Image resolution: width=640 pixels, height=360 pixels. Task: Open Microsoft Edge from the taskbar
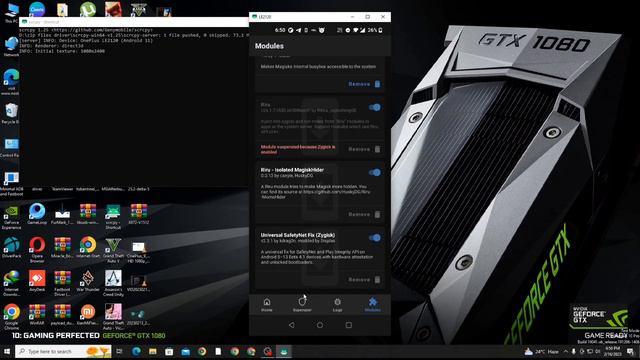click(x=136, y=351)
